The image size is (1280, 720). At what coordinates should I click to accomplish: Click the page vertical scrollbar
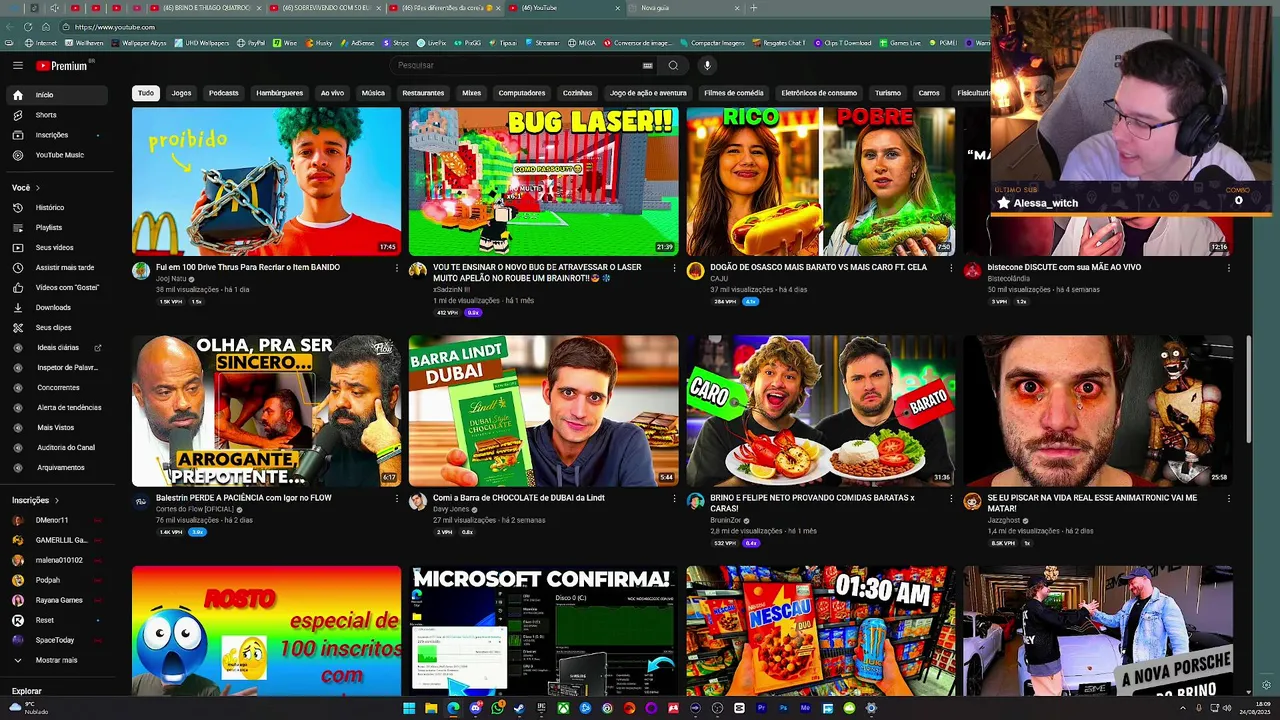tap(1249, 390)
